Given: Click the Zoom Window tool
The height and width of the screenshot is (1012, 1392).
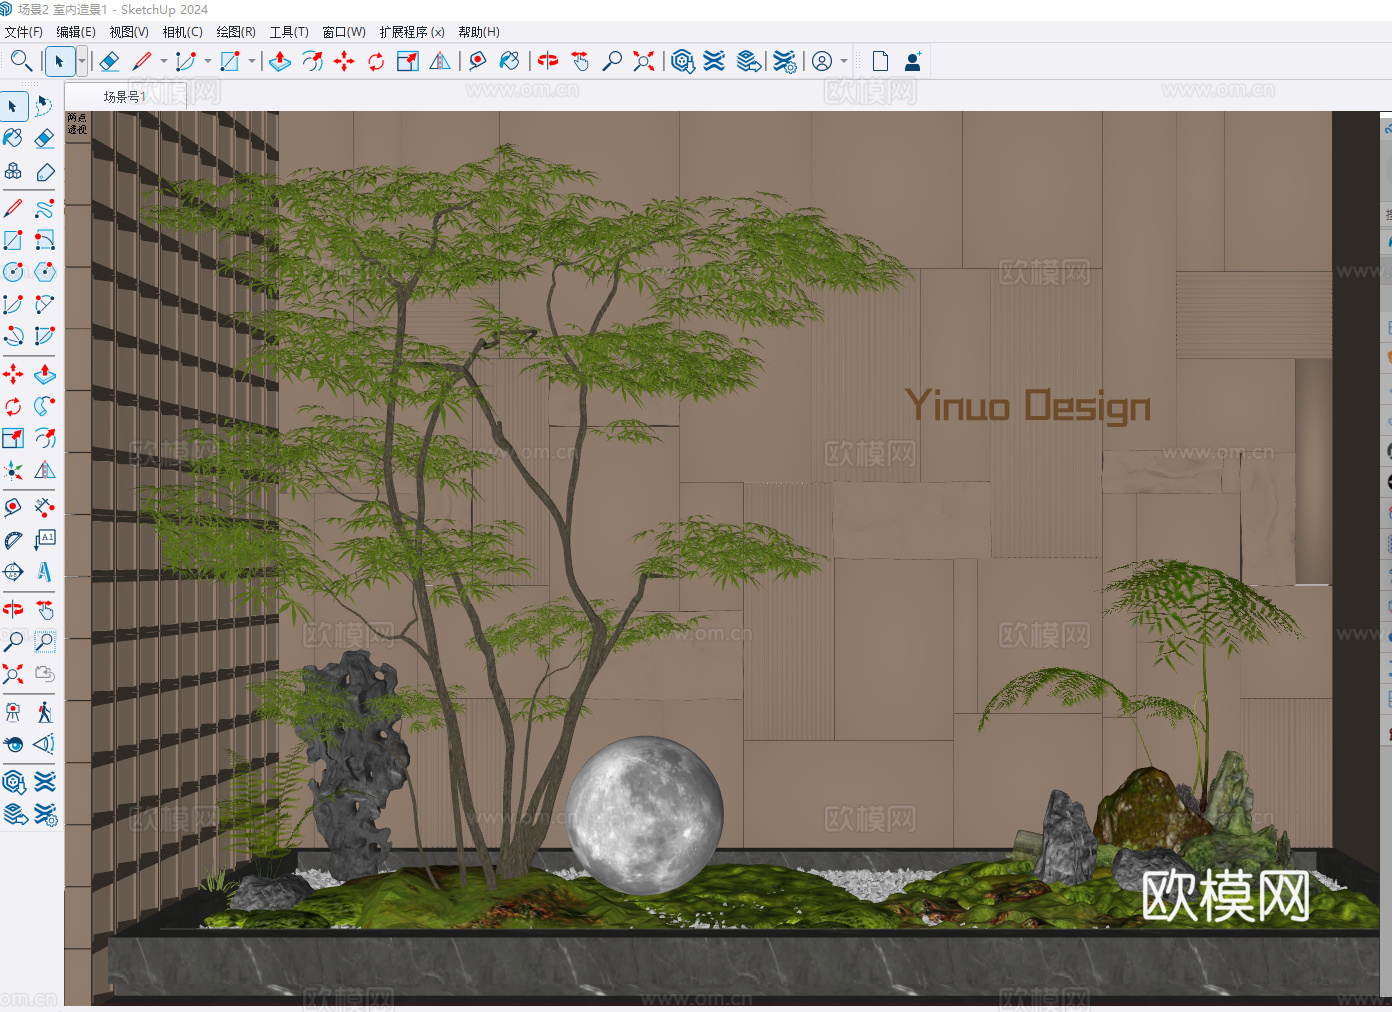Looking at the screenshot, I should (44, 641).
